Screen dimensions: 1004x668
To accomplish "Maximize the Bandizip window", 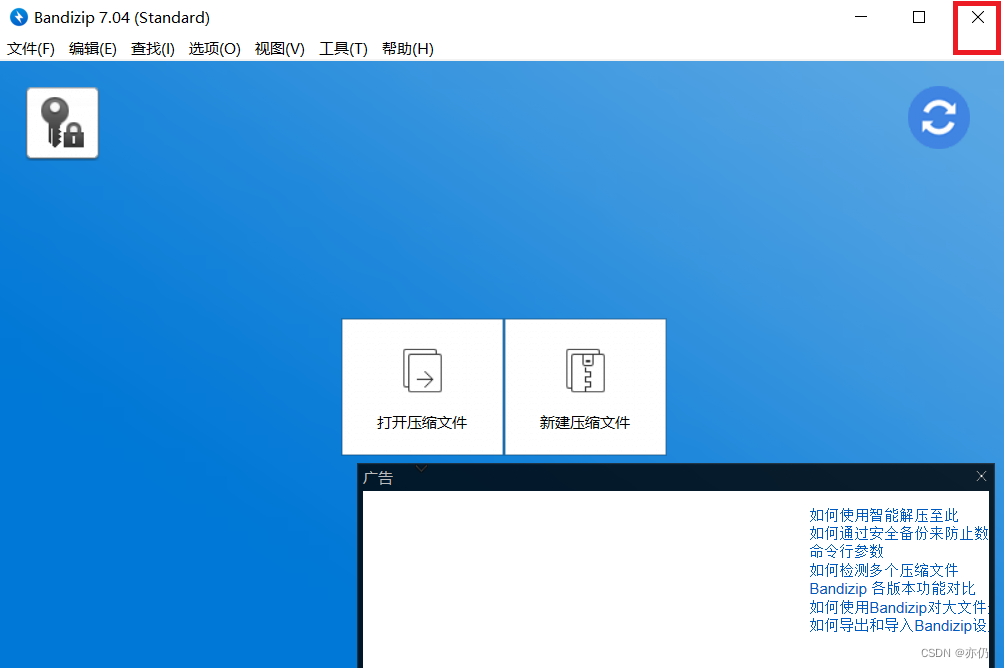I will pos(919,17).
